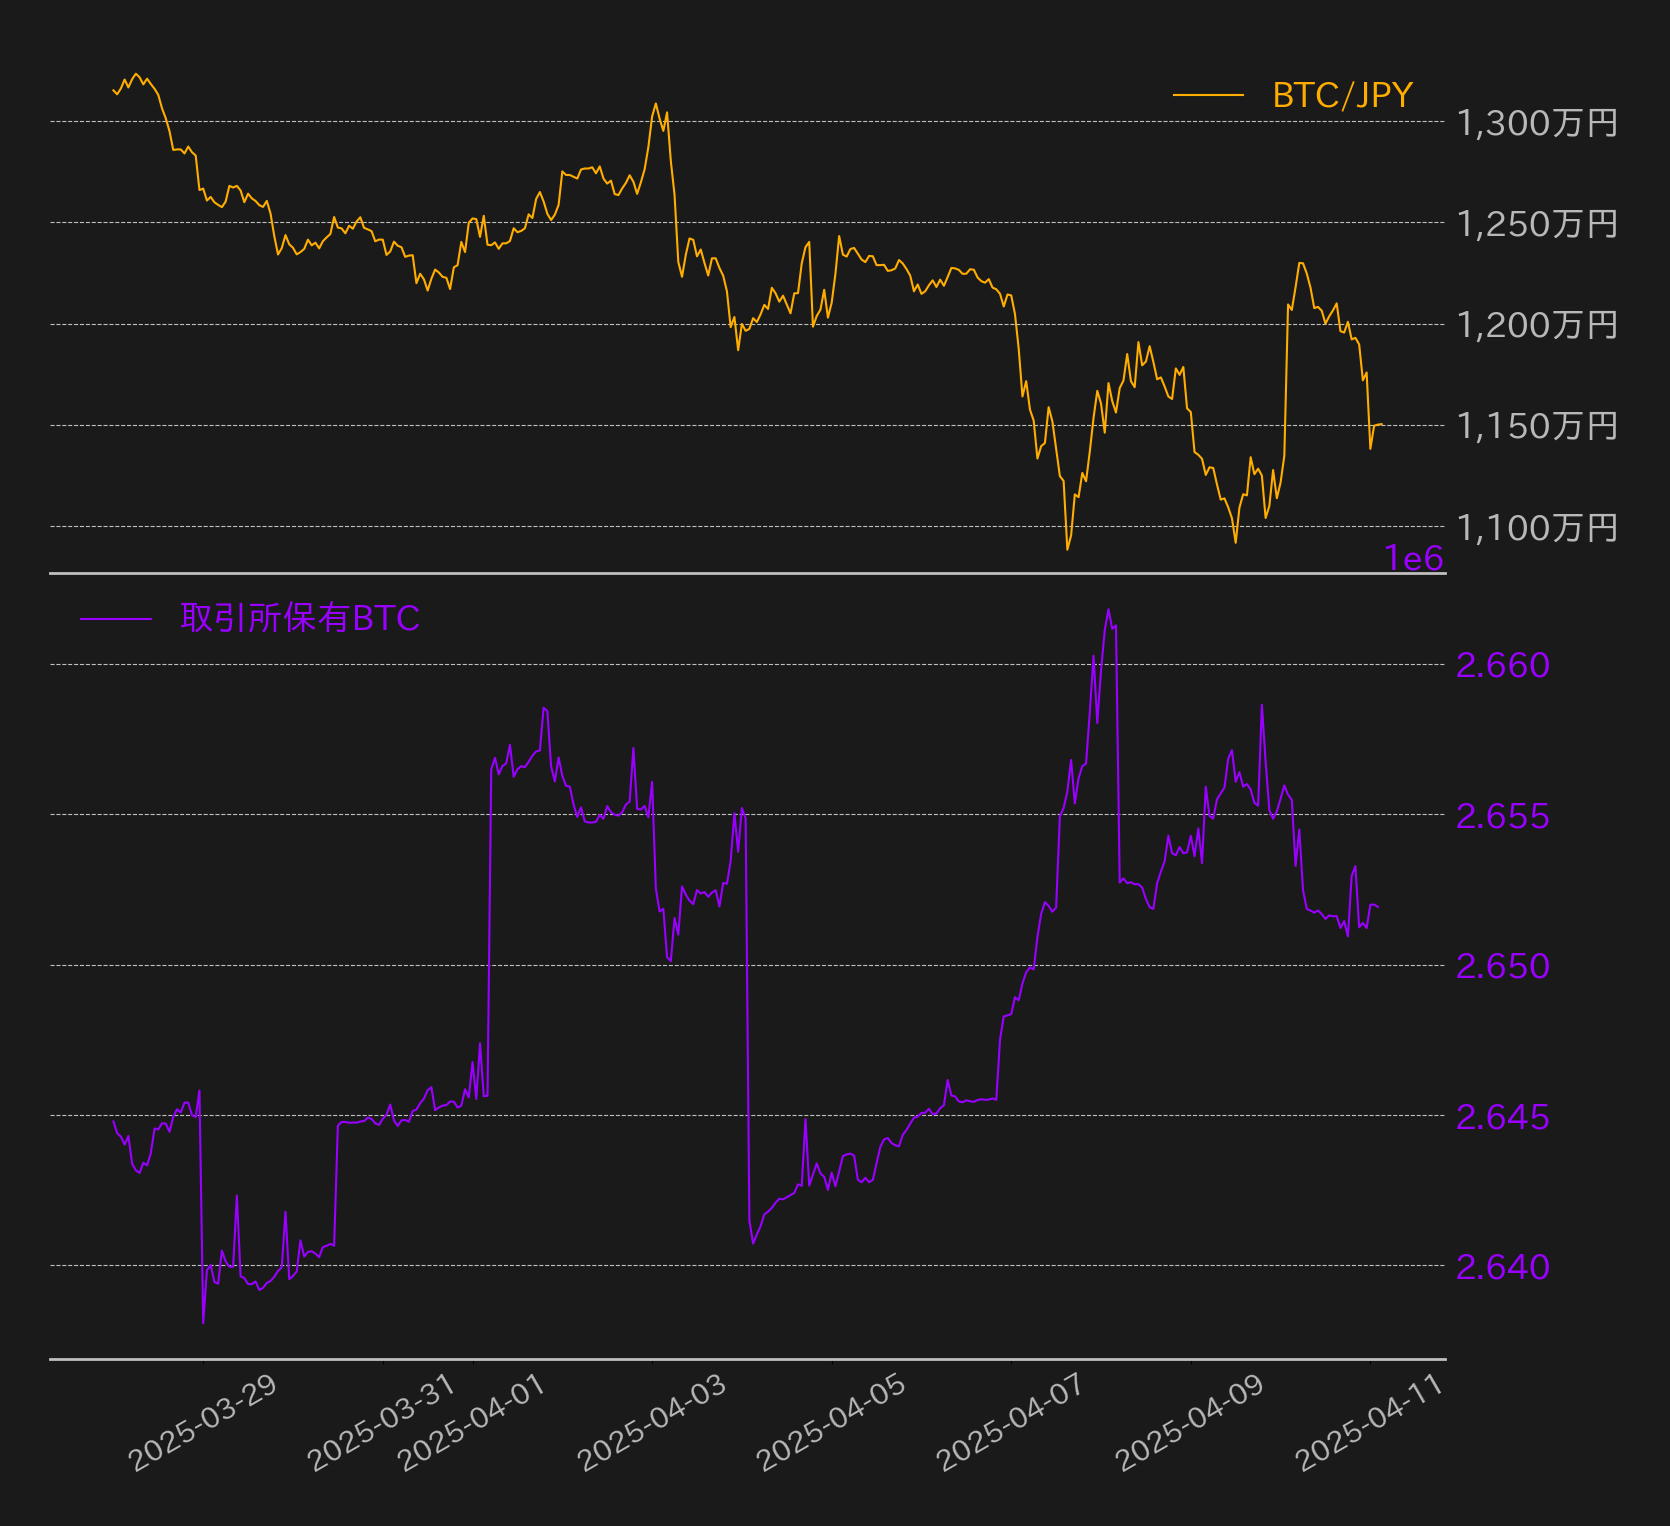1670x1526 pixels.
Task: Click the BTC/JPY legend label
Action: 1342,95
